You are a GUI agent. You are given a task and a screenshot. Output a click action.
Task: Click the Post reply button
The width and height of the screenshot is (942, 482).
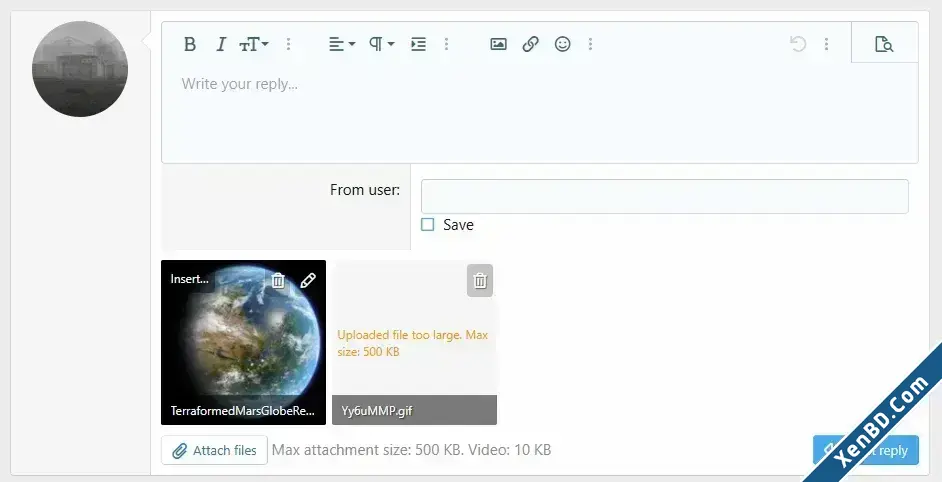(x=866, y=450)
